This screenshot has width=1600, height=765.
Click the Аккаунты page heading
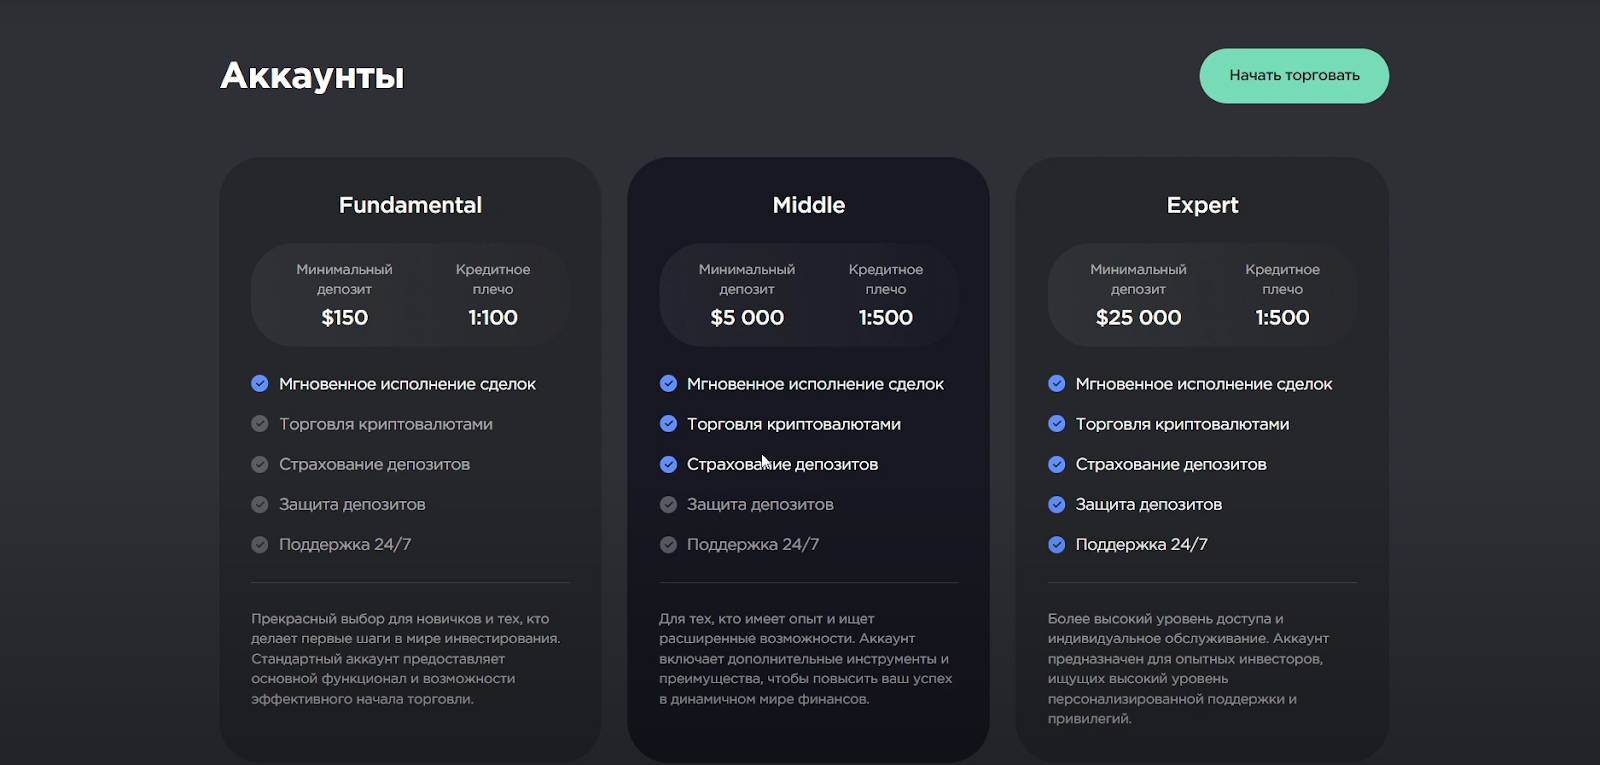point(312,76)
